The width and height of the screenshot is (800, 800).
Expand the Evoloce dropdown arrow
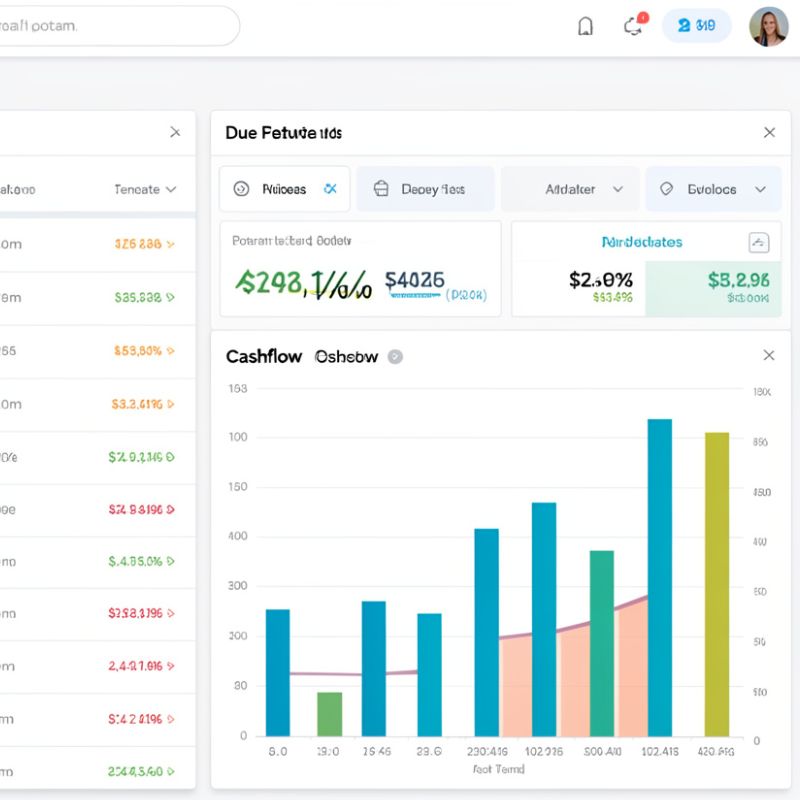coord(760,189)
